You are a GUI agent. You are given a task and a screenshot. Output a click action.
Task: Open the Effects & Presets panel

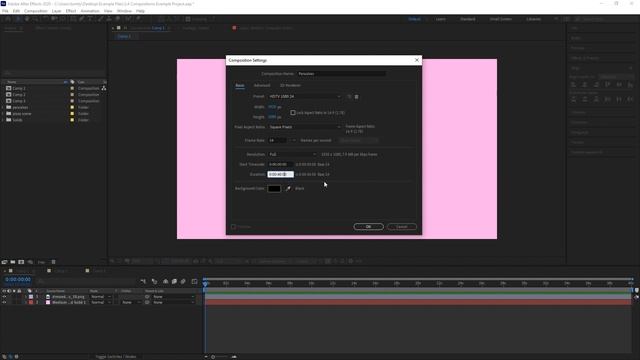click(x=585, y=58)
